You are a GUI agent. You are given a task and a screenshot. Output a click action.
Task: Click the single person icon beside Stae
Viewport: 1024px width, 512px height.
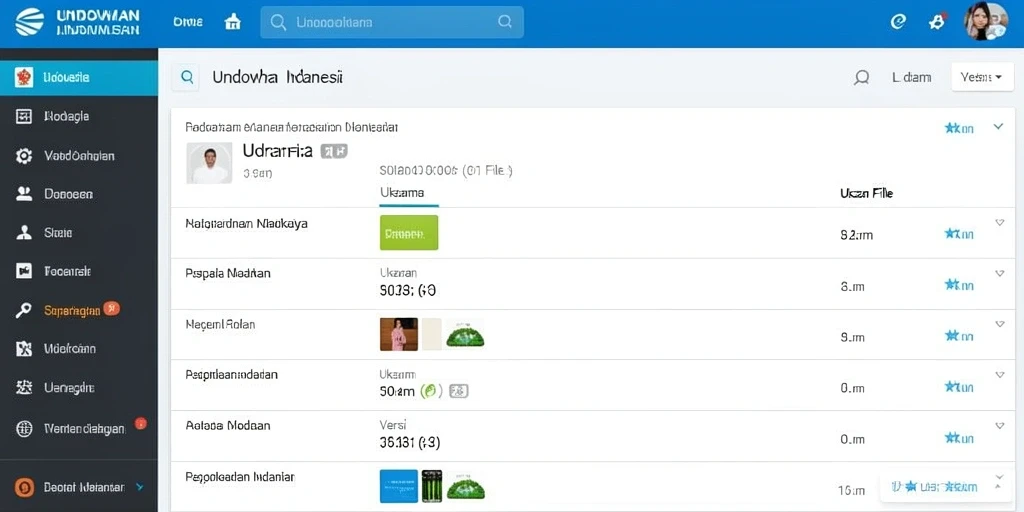click(24, 232)
